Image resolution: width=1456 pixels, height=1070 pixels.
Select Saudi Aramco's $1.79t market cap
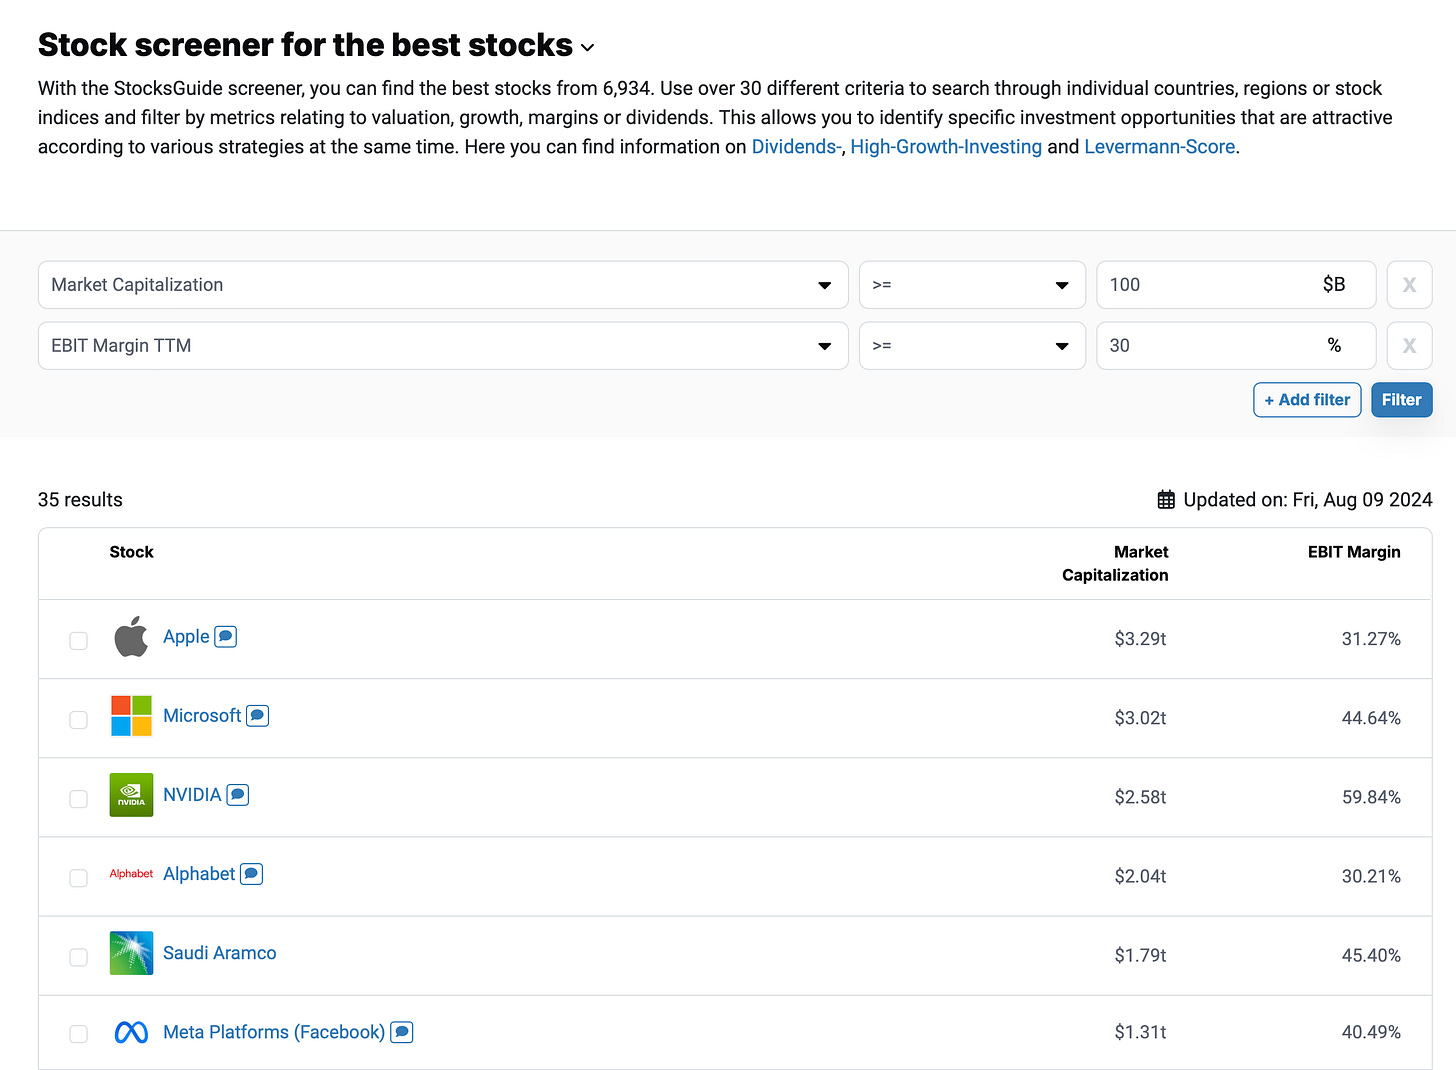click(x=1140, y=955)
